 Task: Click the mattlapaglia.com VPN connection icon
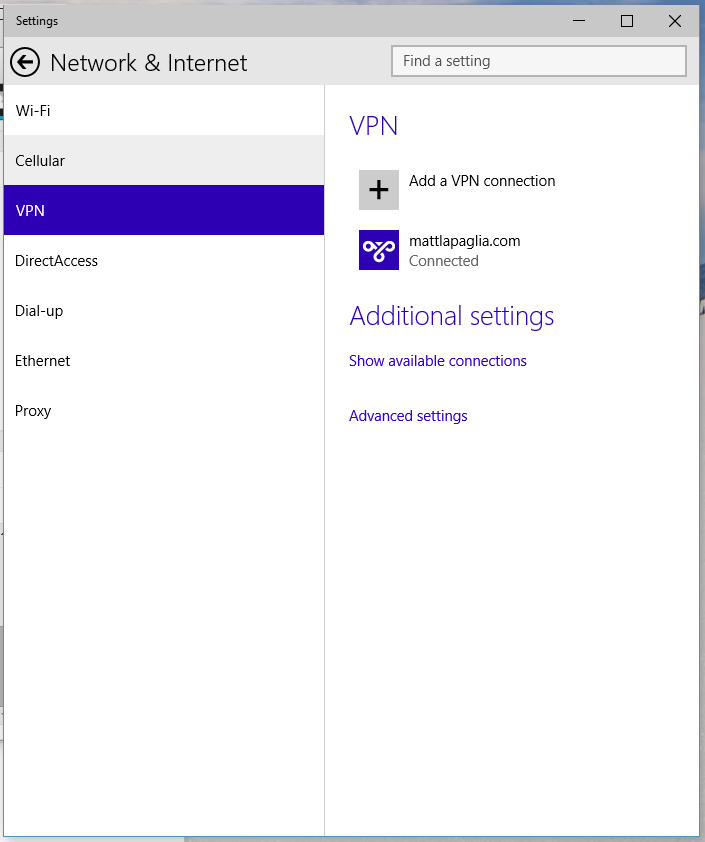379,250
